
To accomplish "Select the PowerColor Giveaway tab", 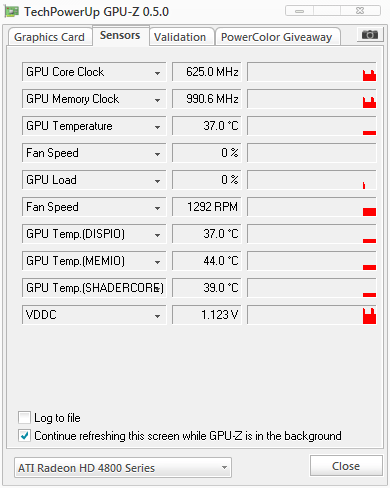I will point(277,37).
